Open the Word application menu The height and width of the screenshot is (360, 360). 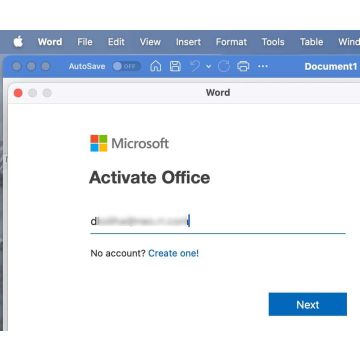(x=50, y=42)
